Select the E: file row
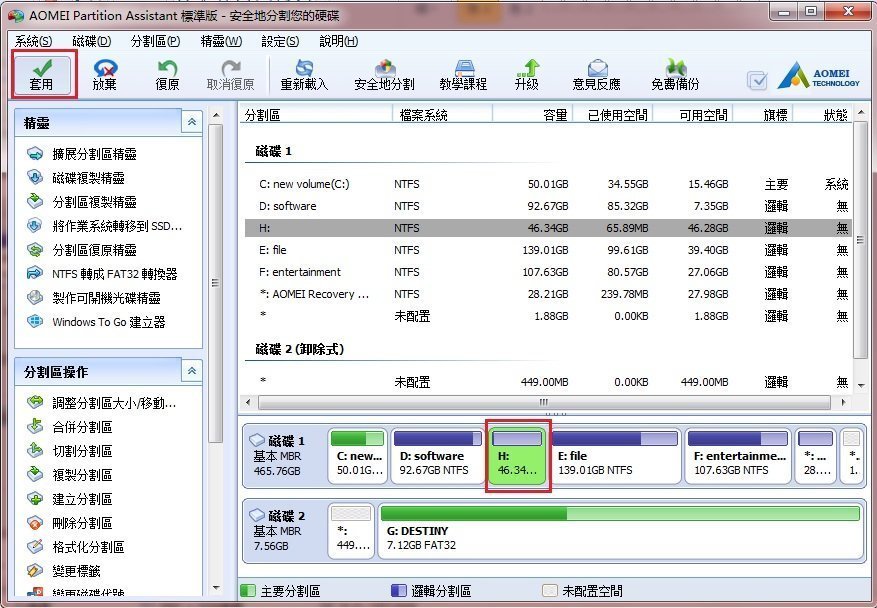 tap(548, 250)
